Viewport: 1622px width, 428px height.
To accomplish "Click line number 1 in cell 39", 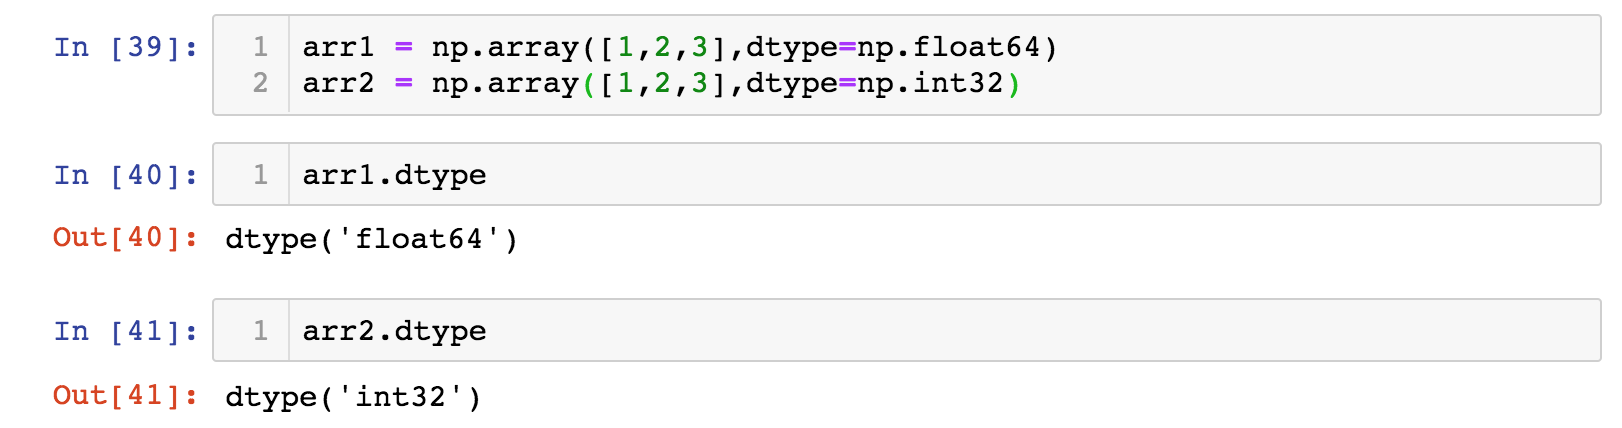I will pyautogui.click(x=260, y=46).
